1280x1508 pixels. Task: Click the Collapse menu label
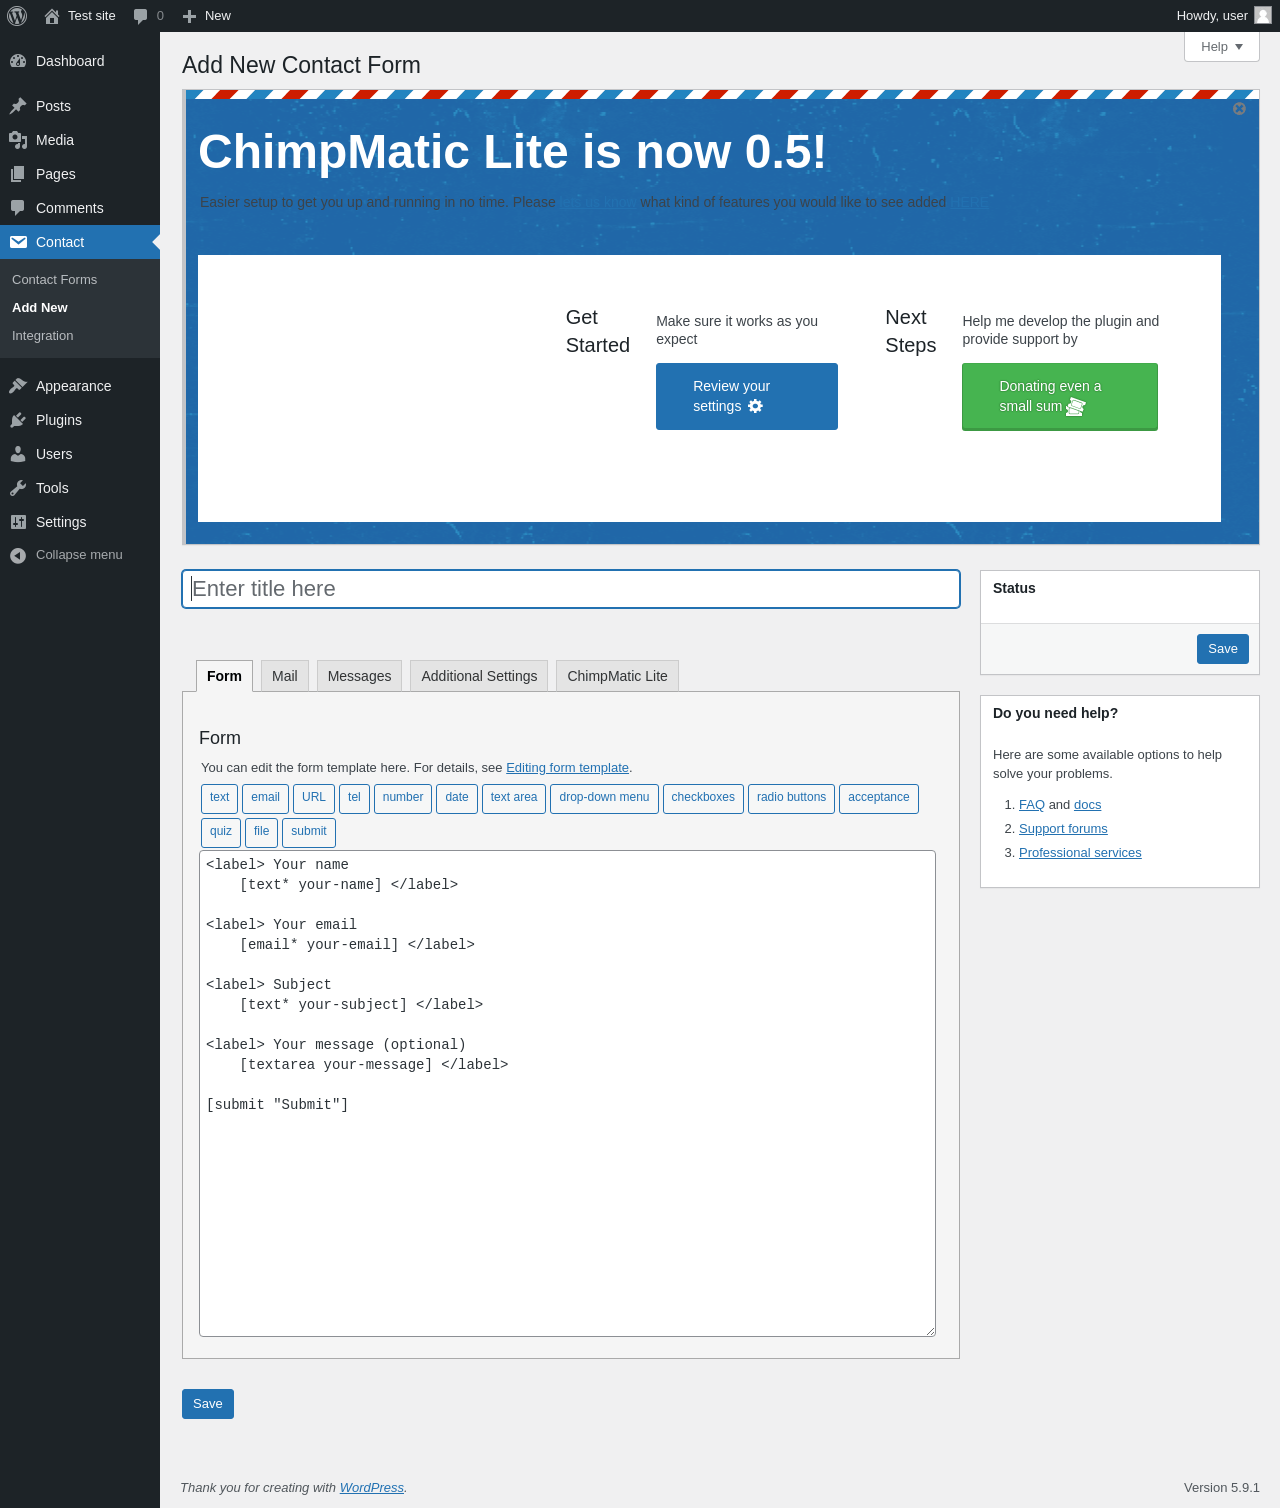[79, 555]
